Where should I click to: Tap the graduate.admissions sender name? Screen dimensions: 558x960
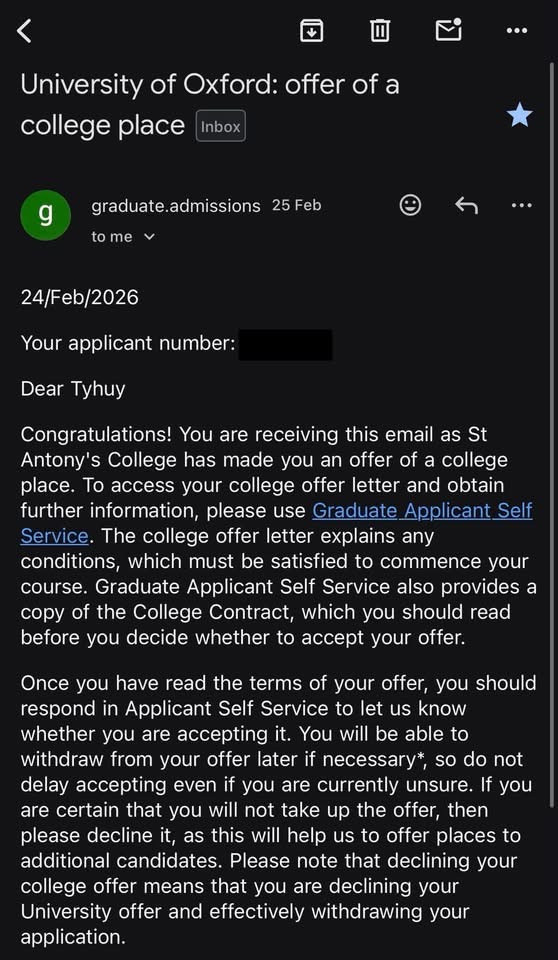pos(176,206)
